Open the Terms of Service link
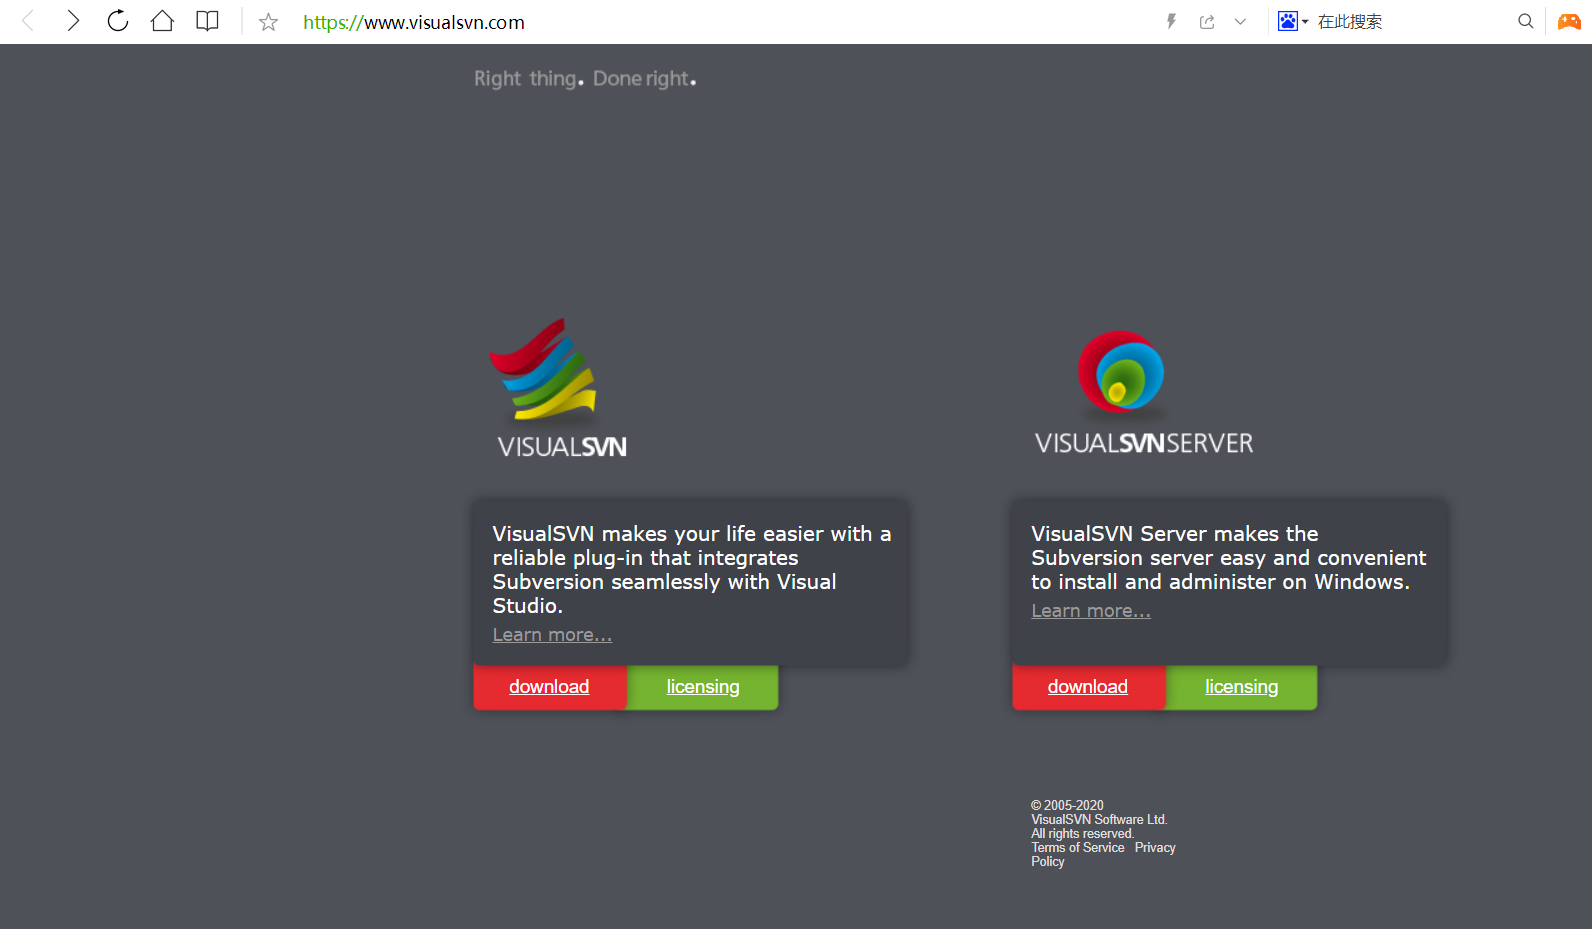The image size is (1592, 929). pyautogui.click(x=1078, y=848)
